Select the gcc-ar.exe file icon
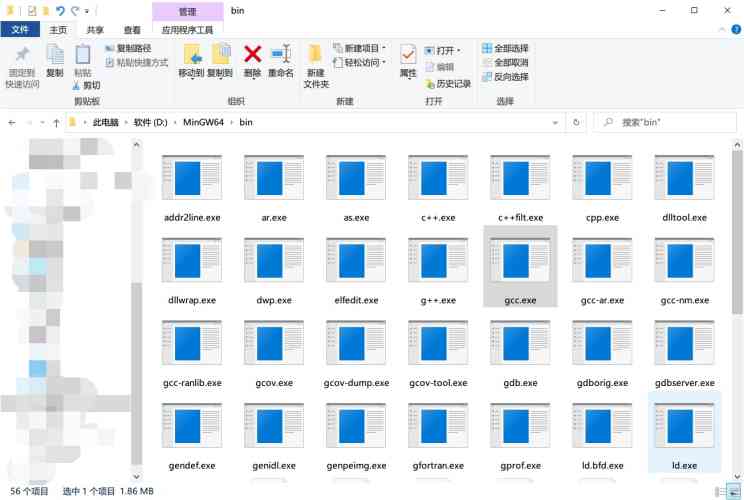 602,260
